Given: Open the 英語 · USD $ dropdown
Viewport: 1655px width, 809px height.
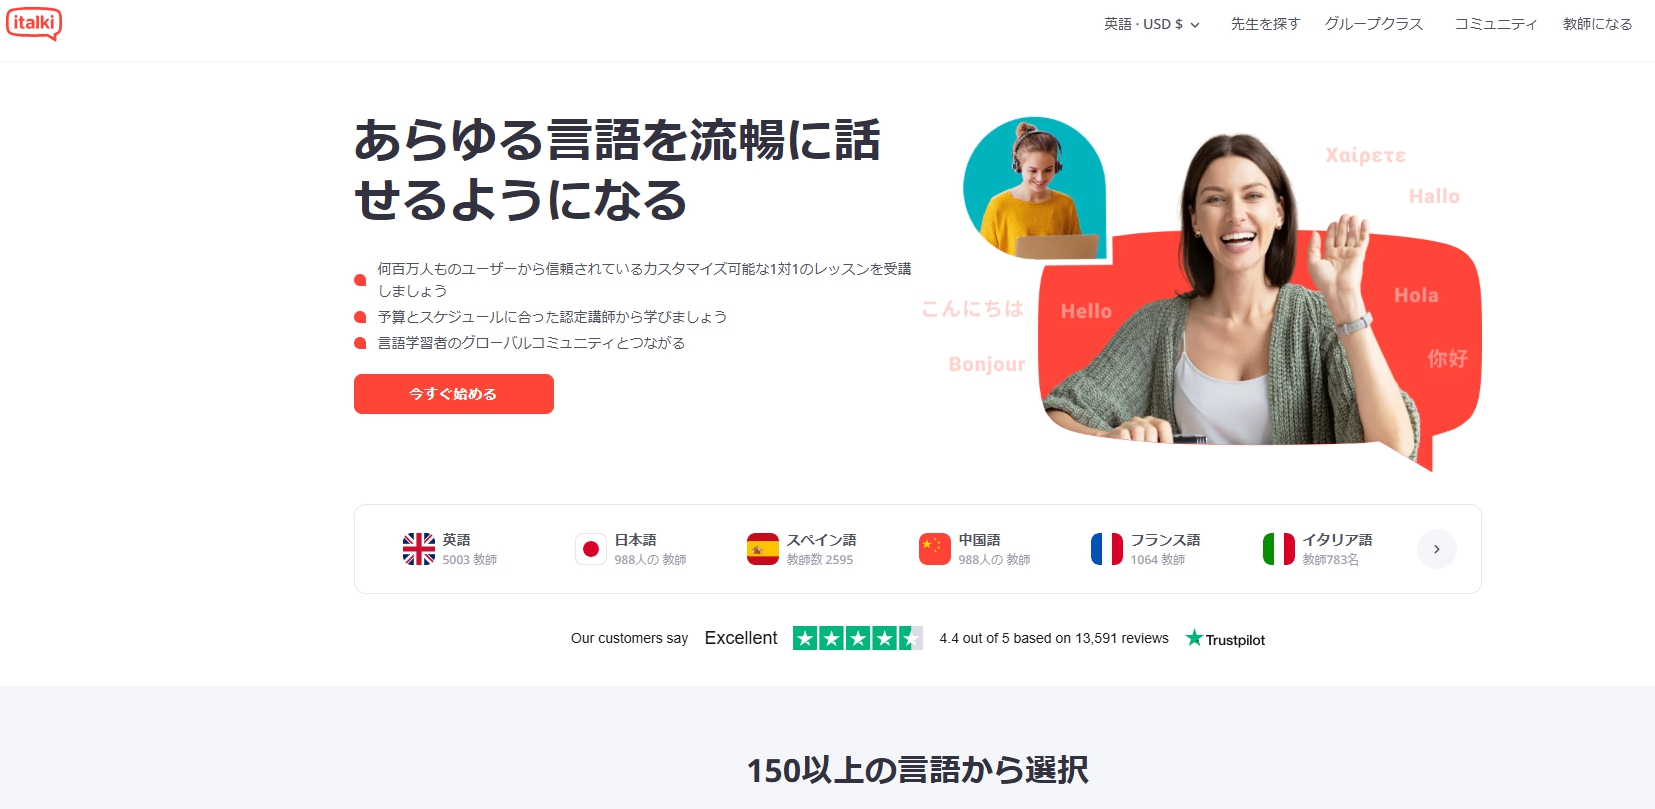Looking at the screenshot, I should [1151, 24].
